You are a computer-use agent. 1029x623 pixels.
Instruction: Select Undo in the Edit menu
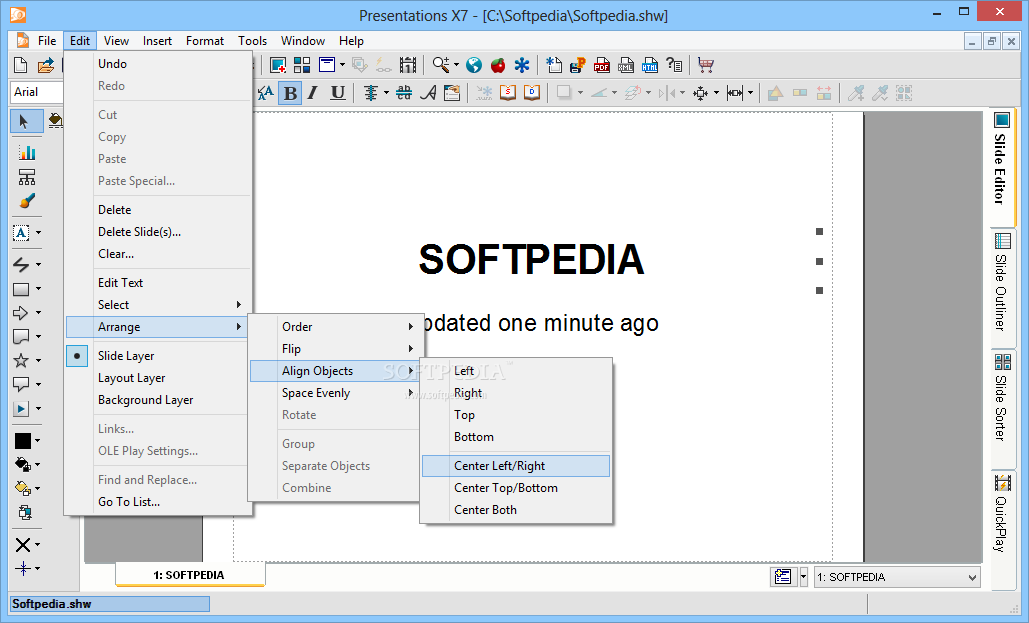point(158,64)
